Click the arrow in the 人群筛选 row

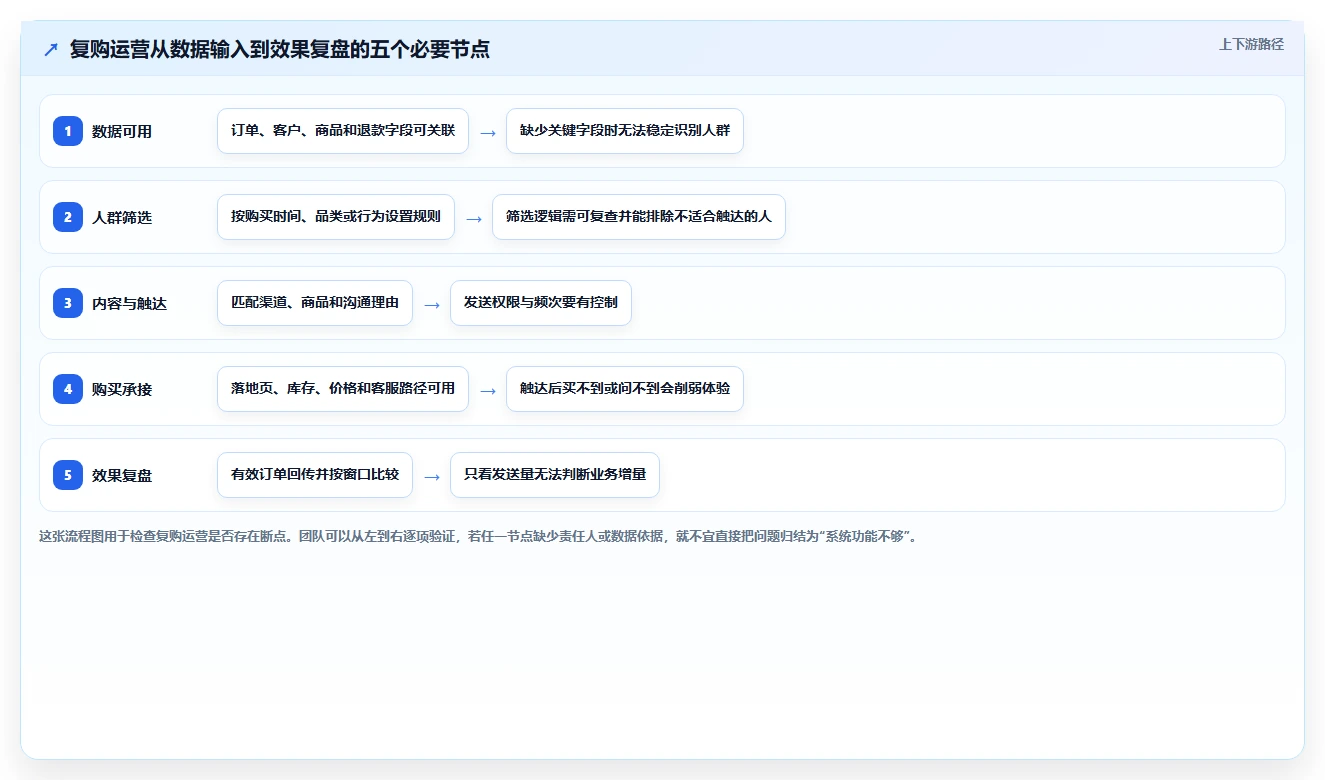pyautogui.click(x=474, y=218)
